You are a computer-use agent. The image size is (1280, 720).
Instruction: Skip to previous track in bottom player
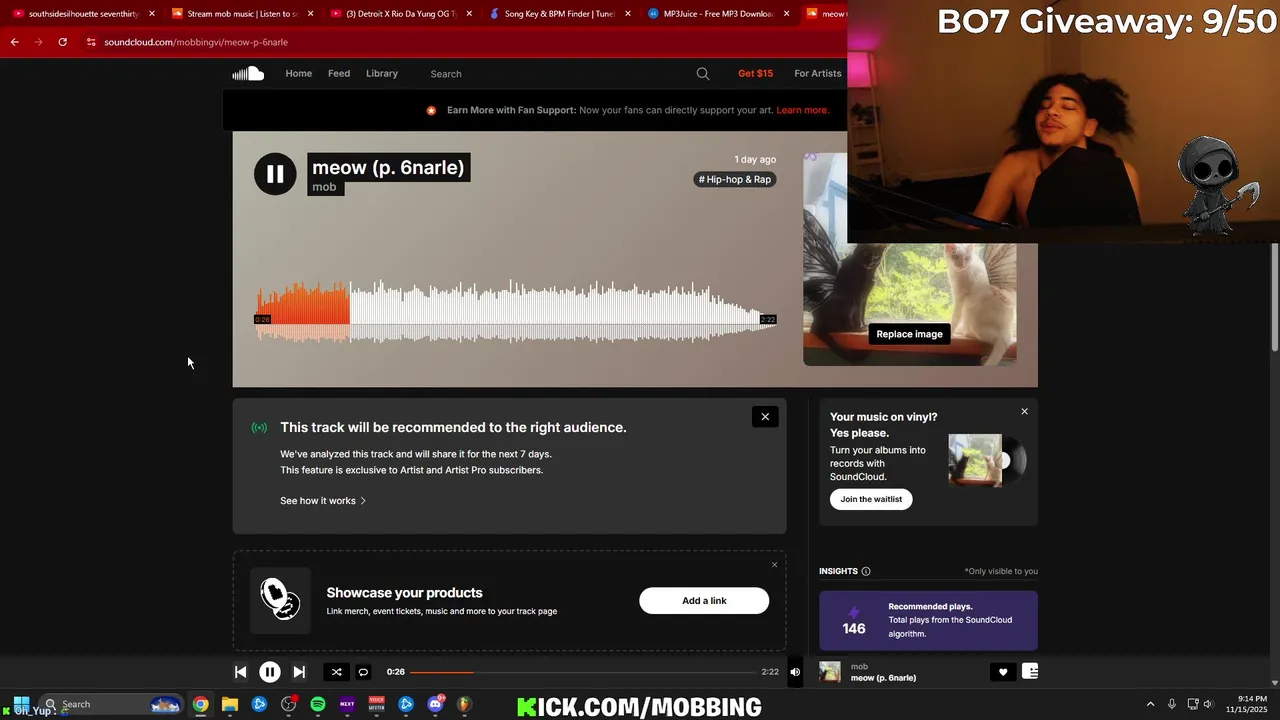tap(240, 672)
